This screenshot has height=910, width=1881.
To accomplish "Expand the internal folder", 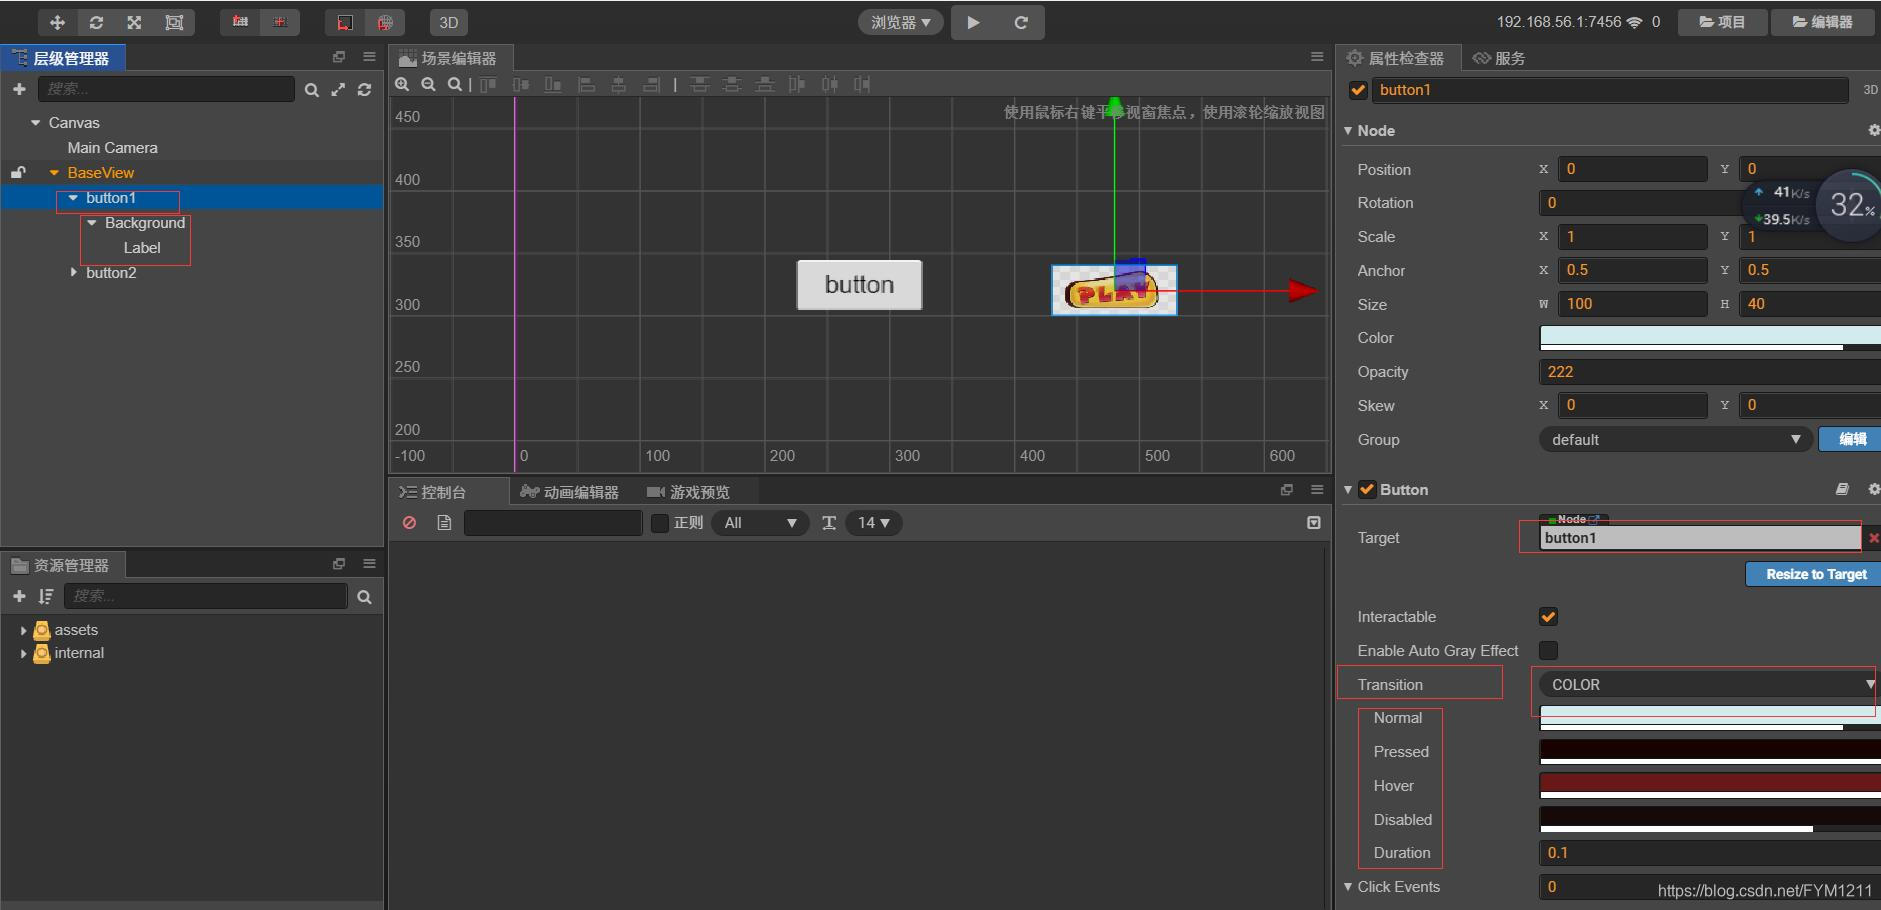I will pos(23,654).
